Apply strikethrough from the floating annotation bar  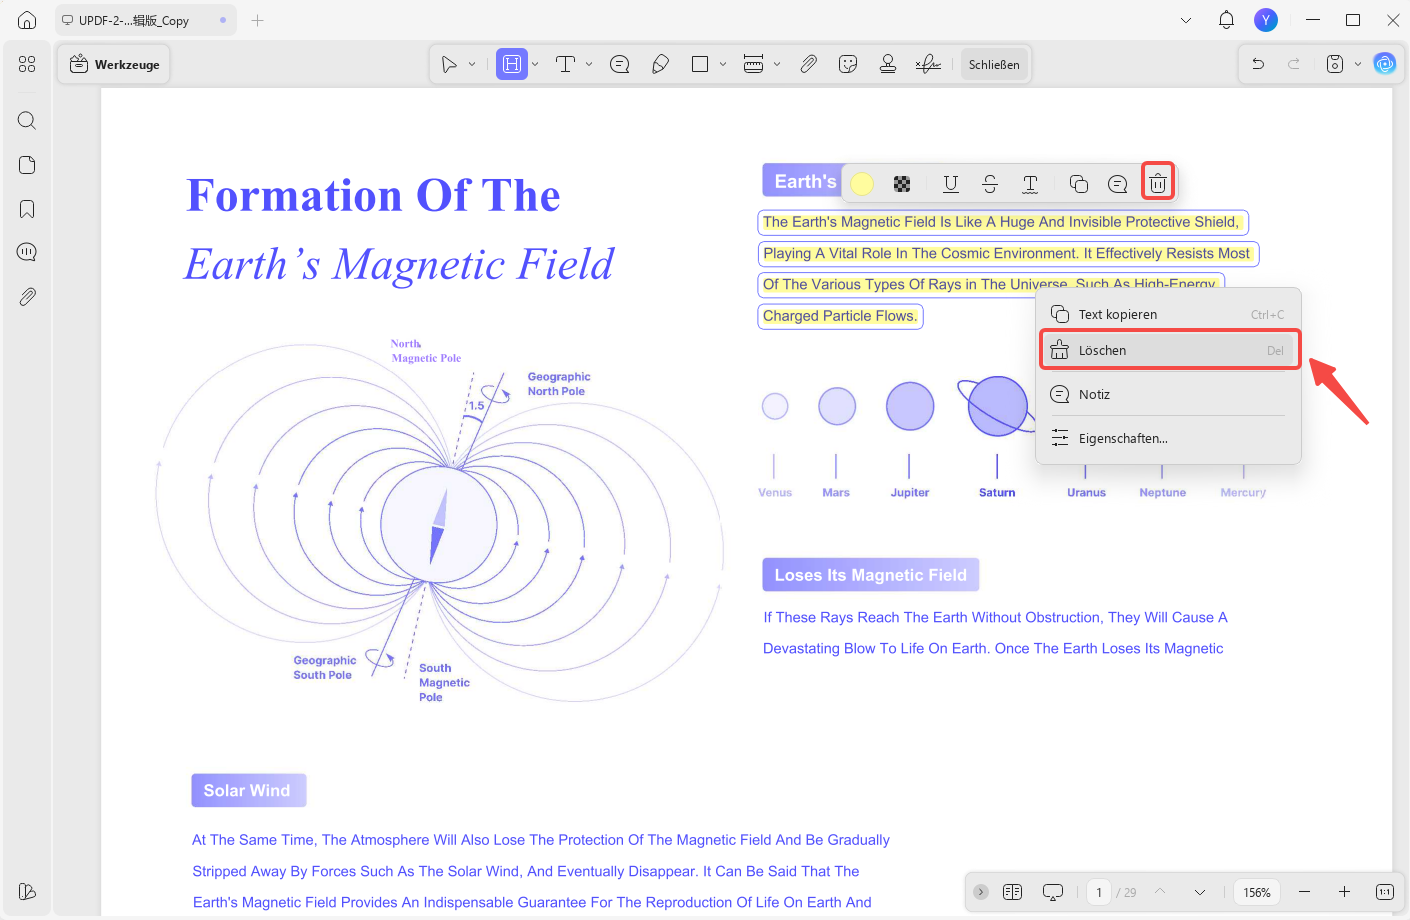click(x=990, y=183)
